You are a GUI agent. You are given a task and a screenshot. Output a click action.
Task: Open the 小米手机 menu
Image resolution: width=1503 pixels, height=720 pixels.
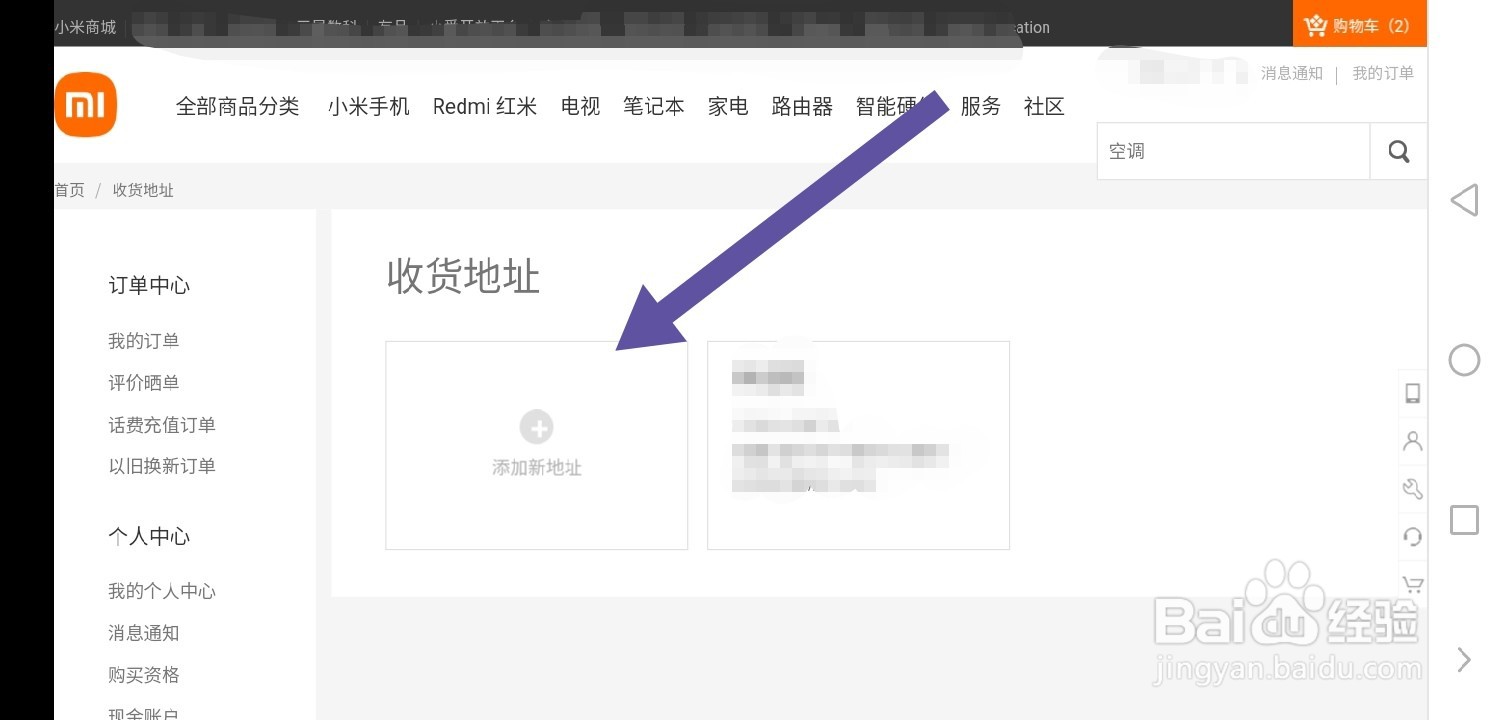coord(369,106)
